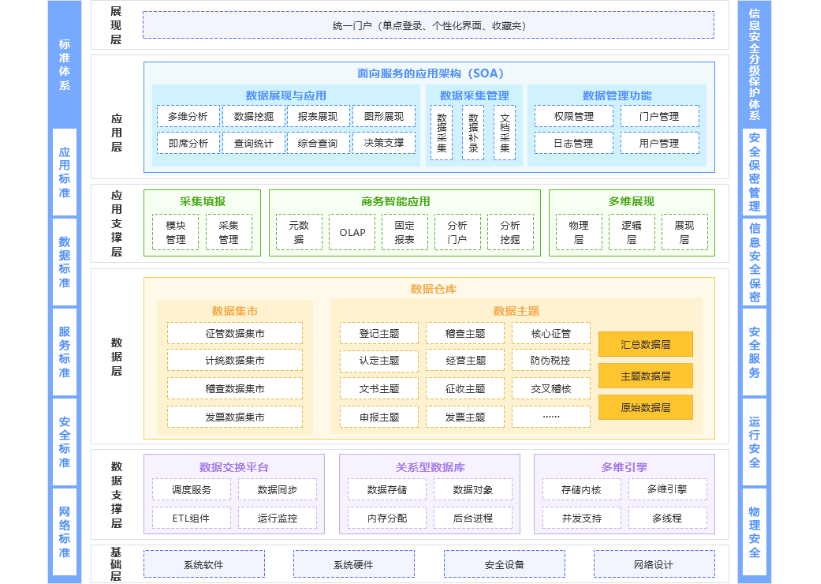Image resolution: width=821 pixels, height=584 pixels.
Task: Click the 逻辑层 box under 多维展现
Action: point(631,232)
